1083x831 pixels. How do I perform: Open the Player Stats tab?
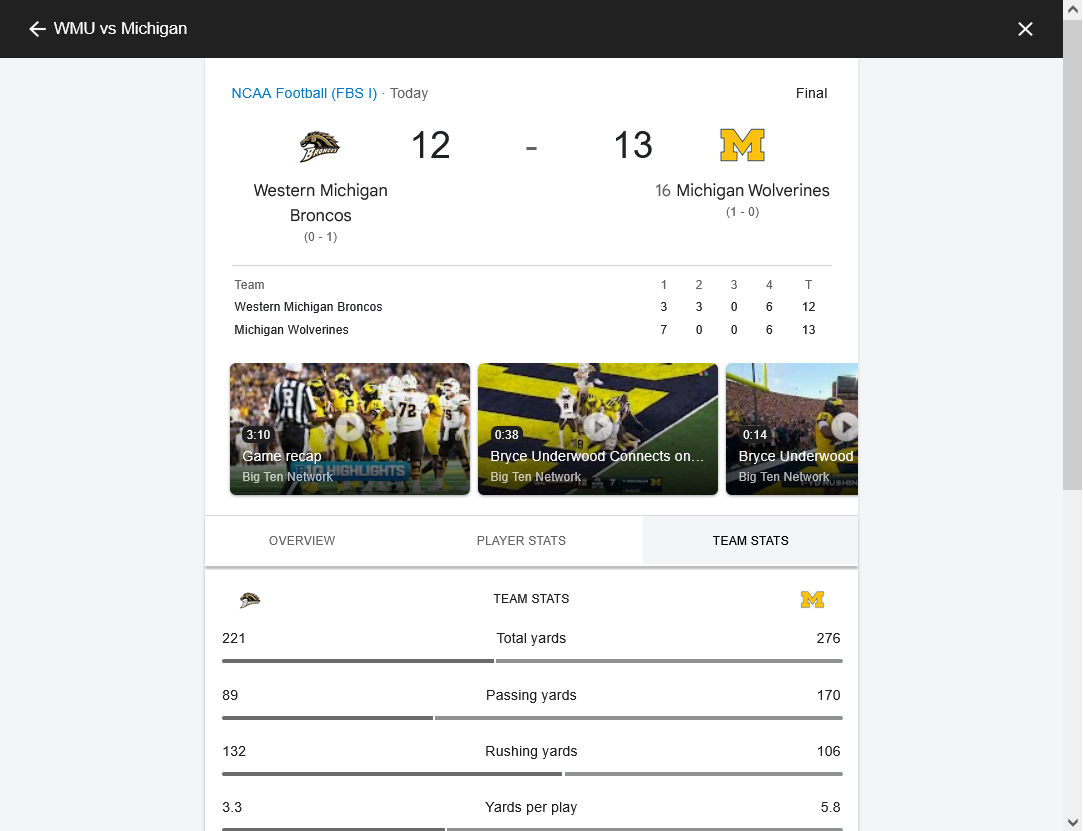pyautogui.click(x=521, y=541)
